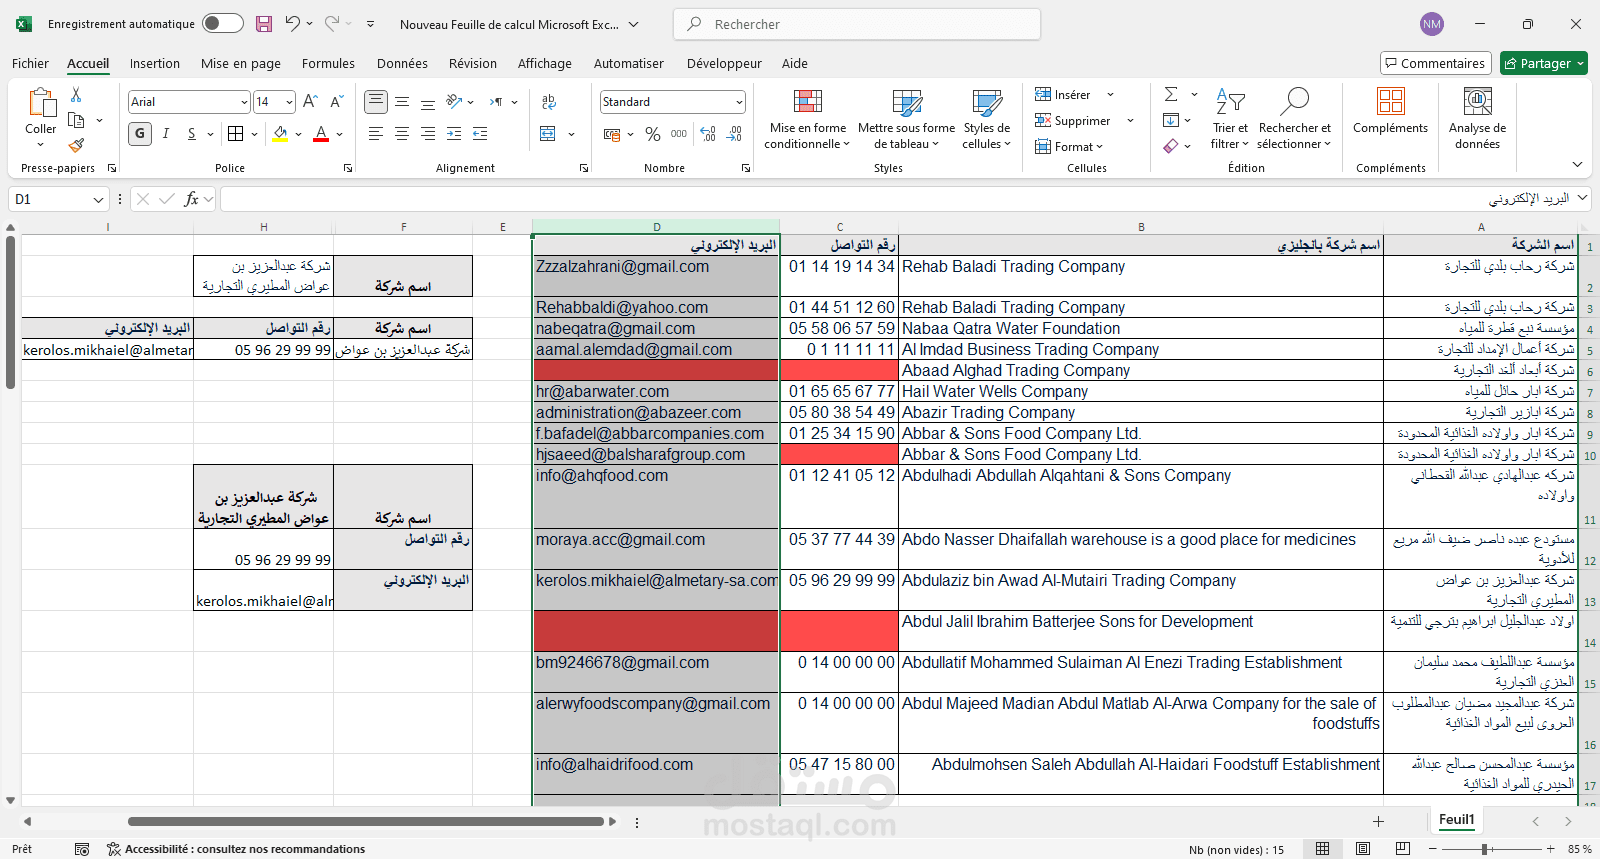Click the decrease indent icon
Screen dimensions: 1600x859
[454, 133]
